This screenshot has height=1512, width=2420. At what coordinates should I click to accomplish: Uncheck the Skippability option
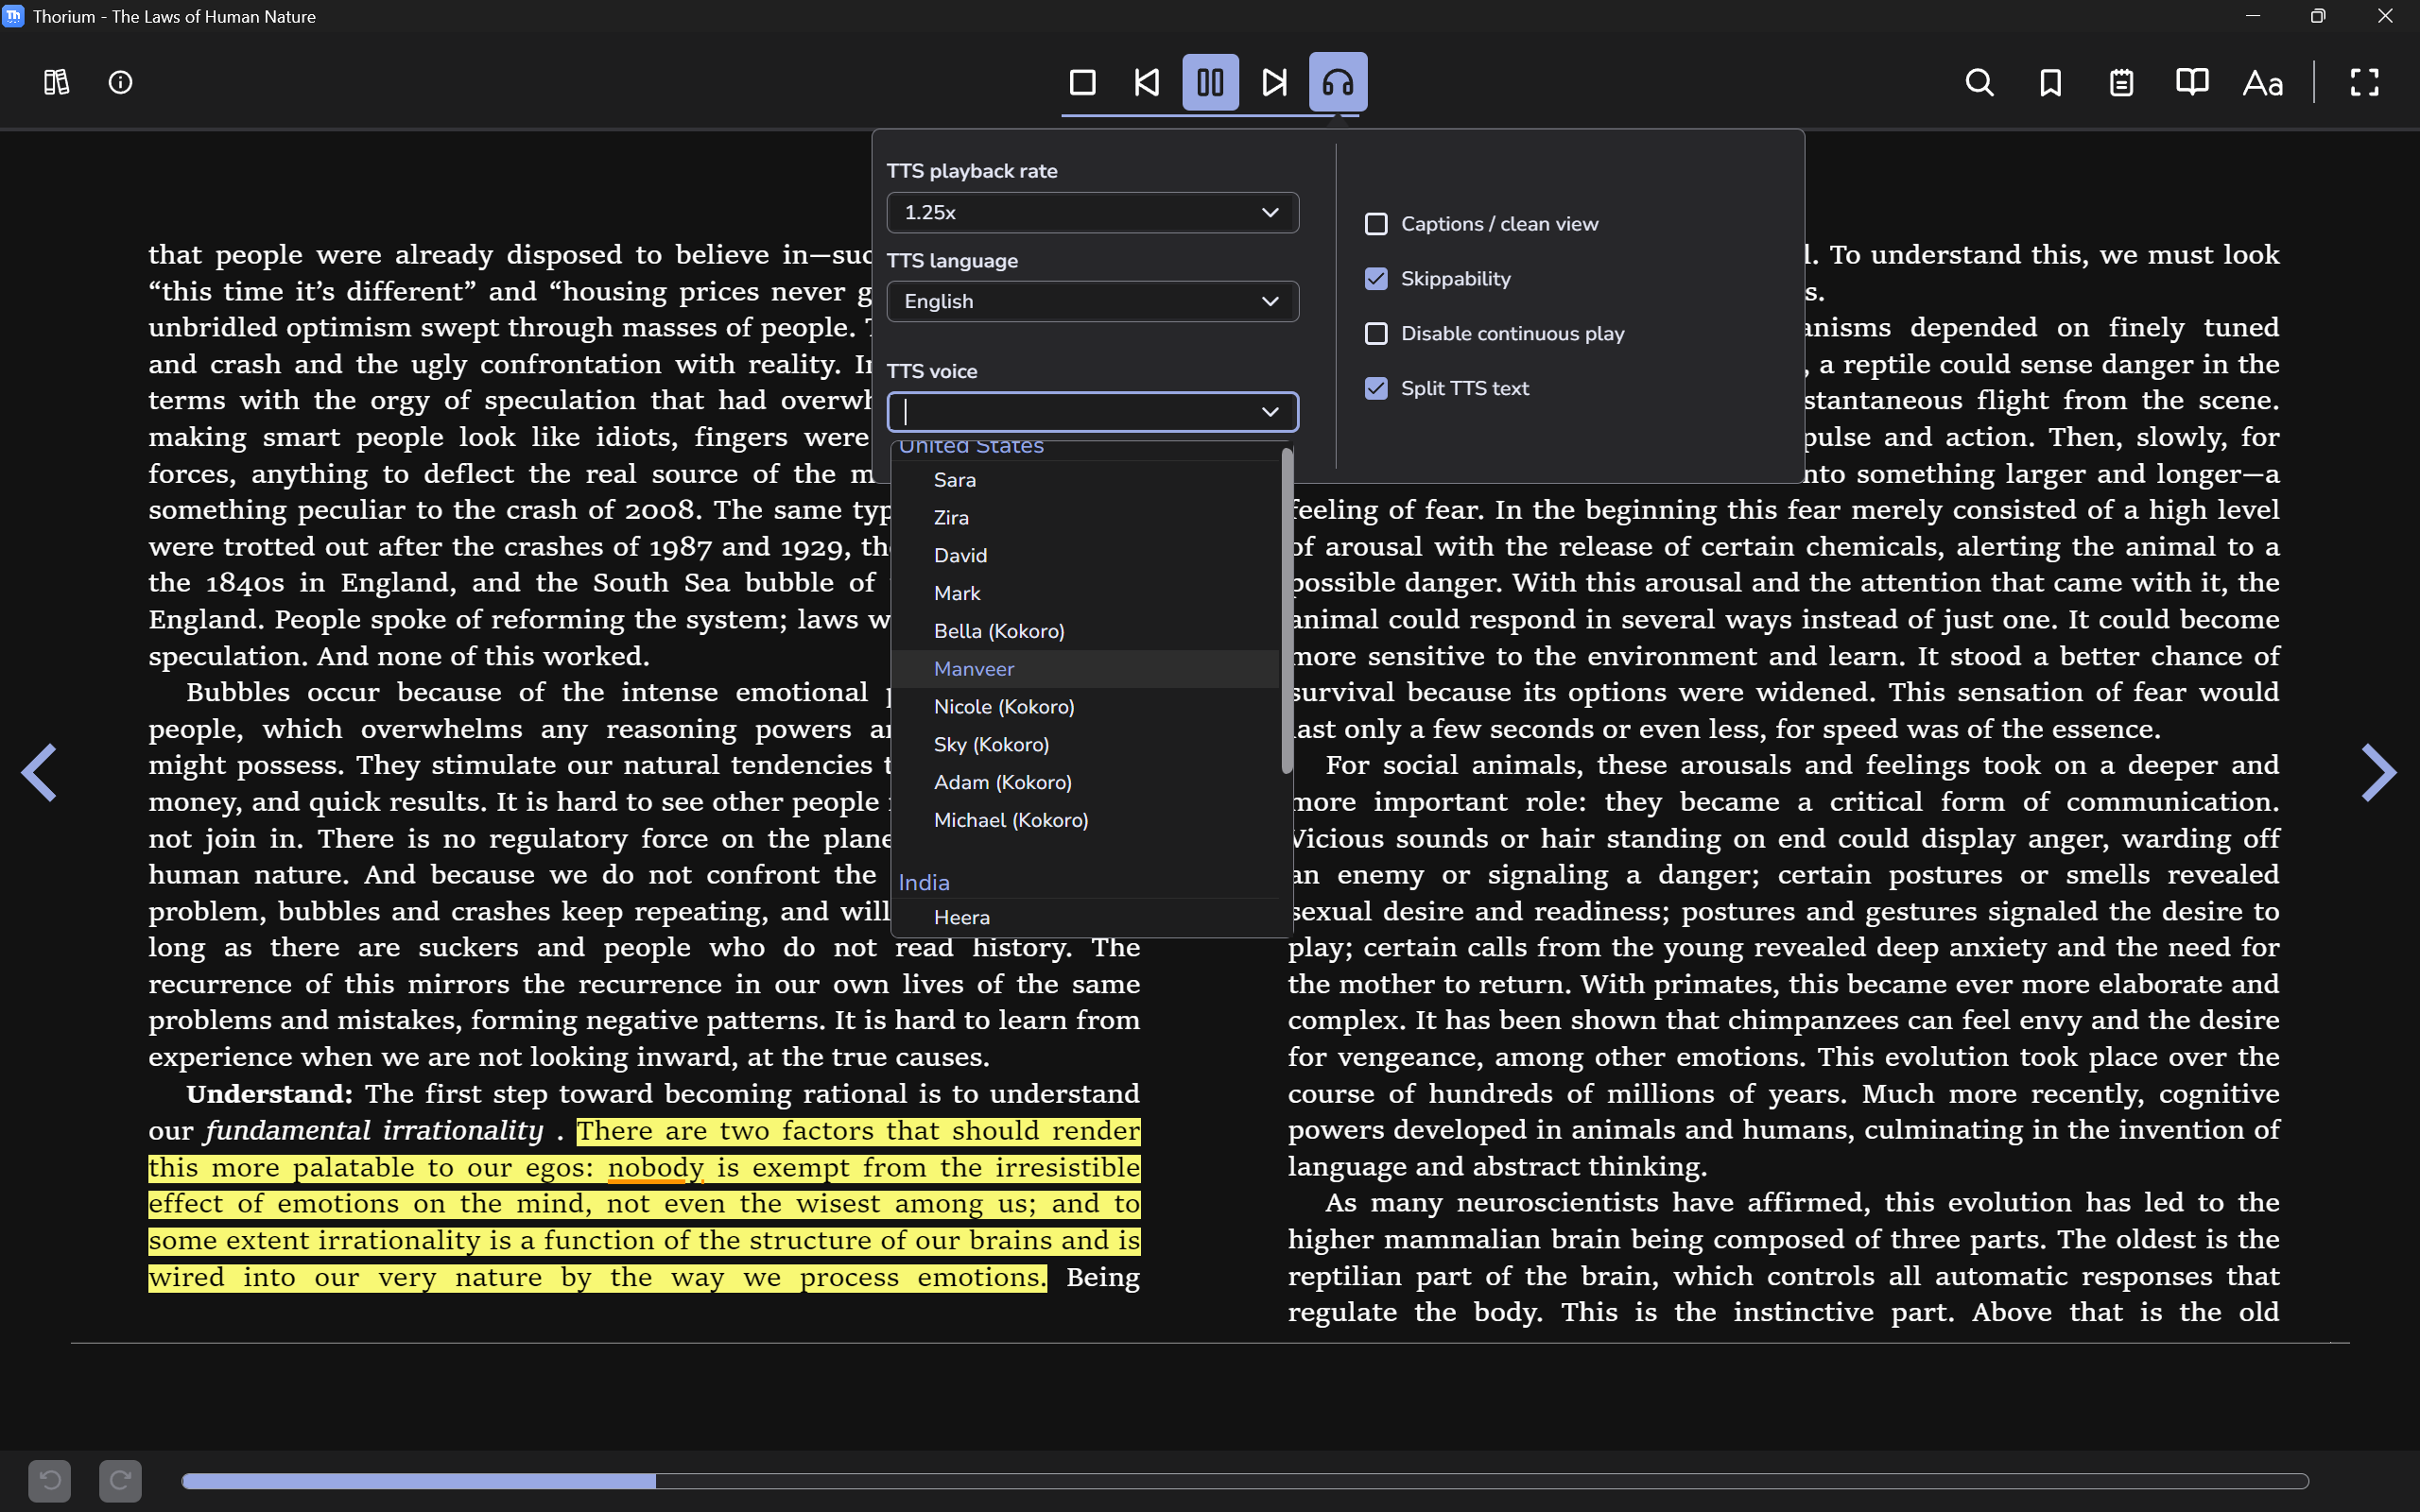click(1376, 279)
